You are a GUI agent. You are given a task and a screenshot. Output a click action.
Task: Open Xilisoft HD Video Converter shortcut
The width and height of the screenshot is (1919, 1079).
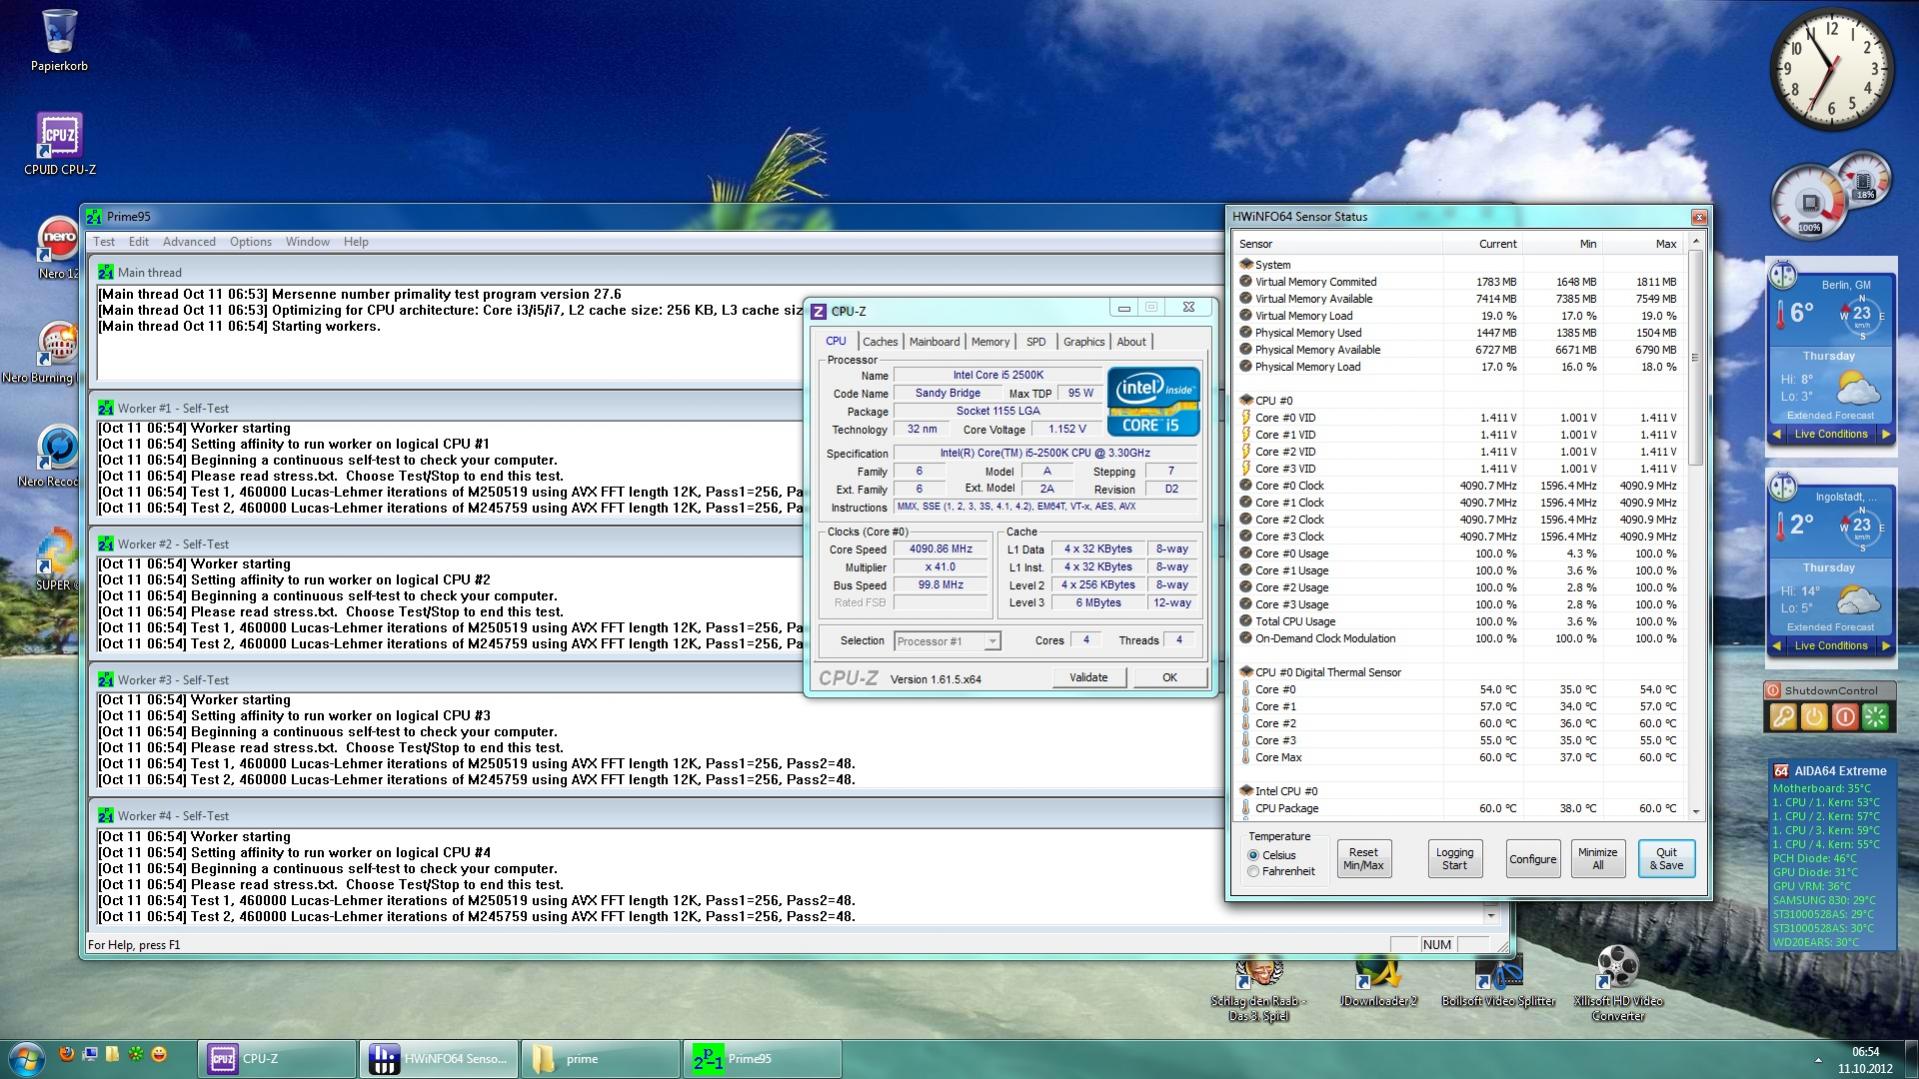pyautogui.click(x=1617, y=968)
